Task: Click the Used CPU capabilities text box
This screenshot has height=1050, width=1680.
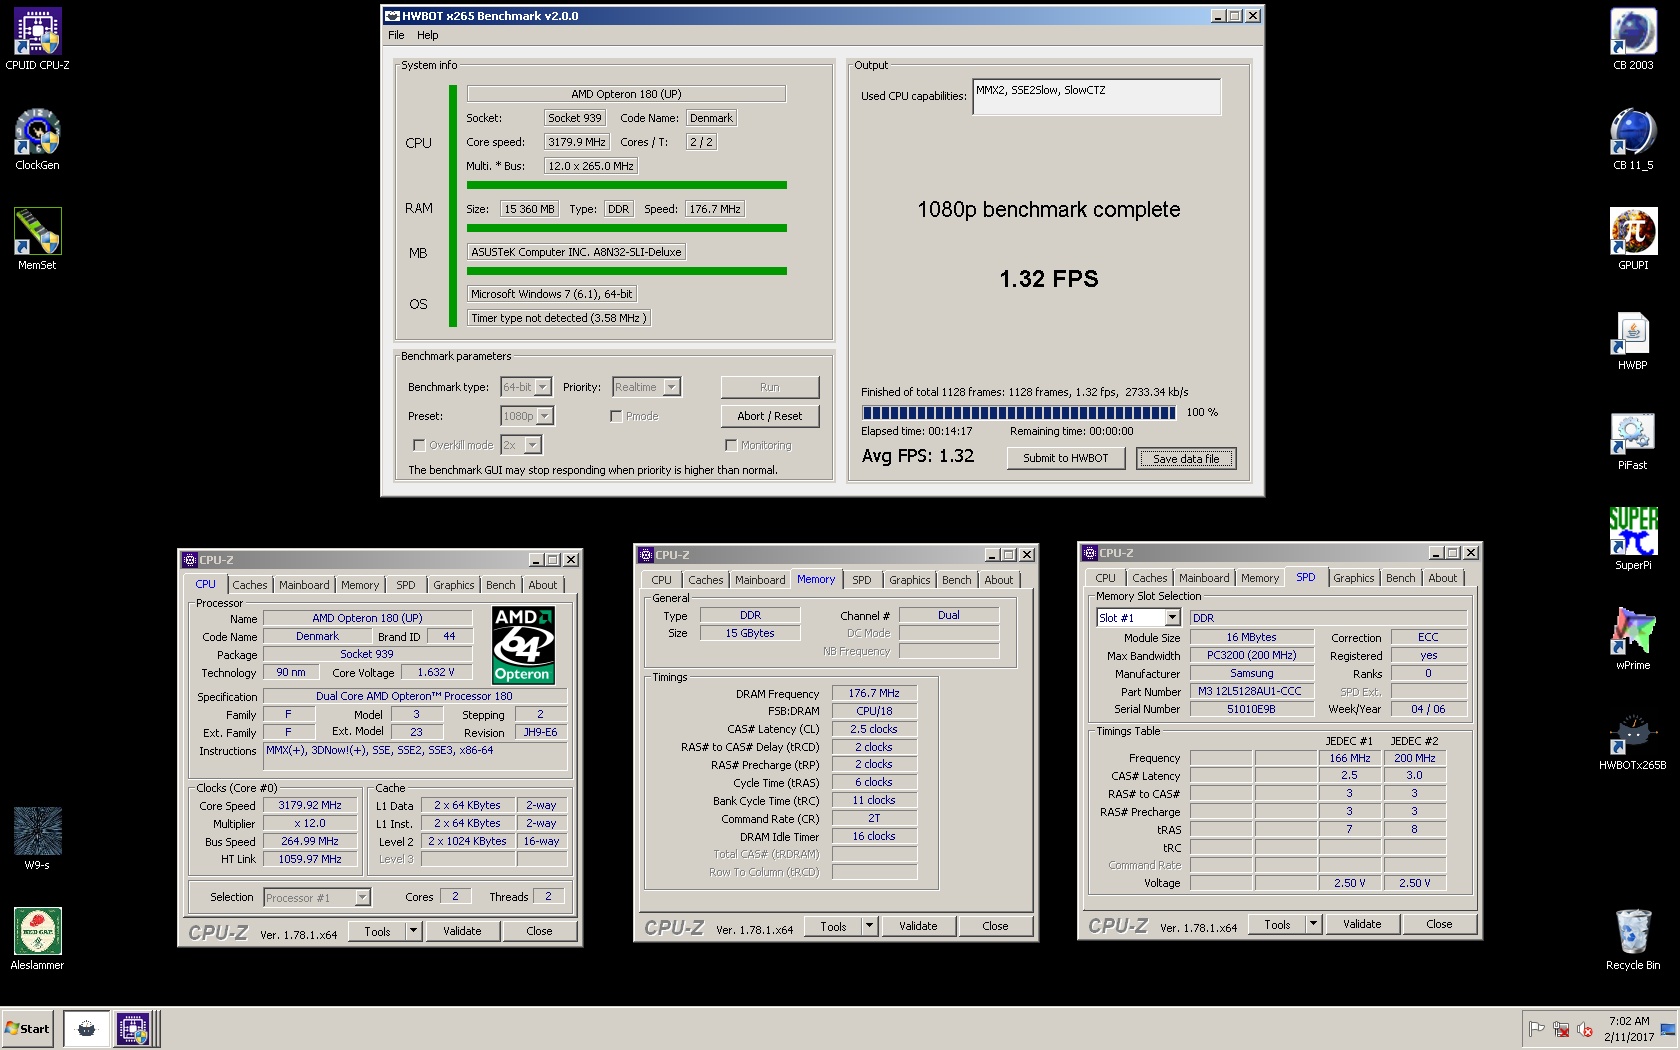Action: coord(1096,97)
